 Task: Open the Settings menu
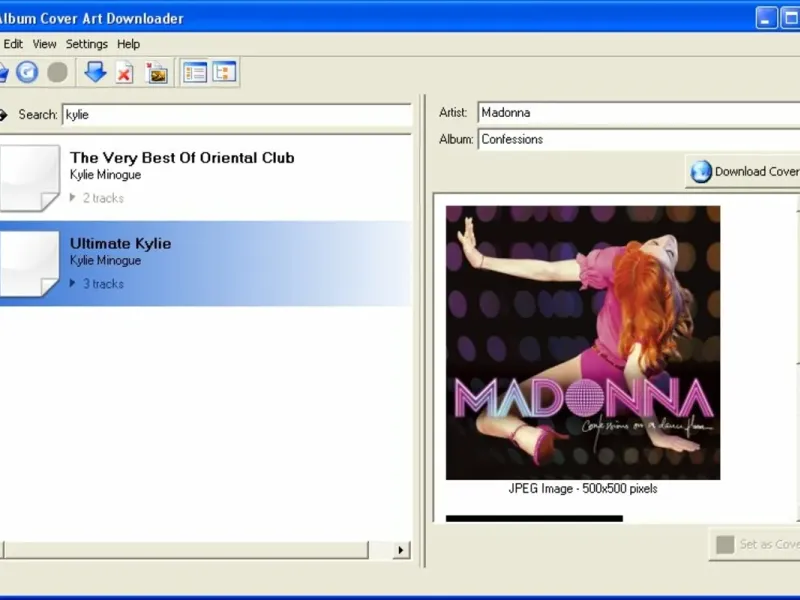(87, 44)
